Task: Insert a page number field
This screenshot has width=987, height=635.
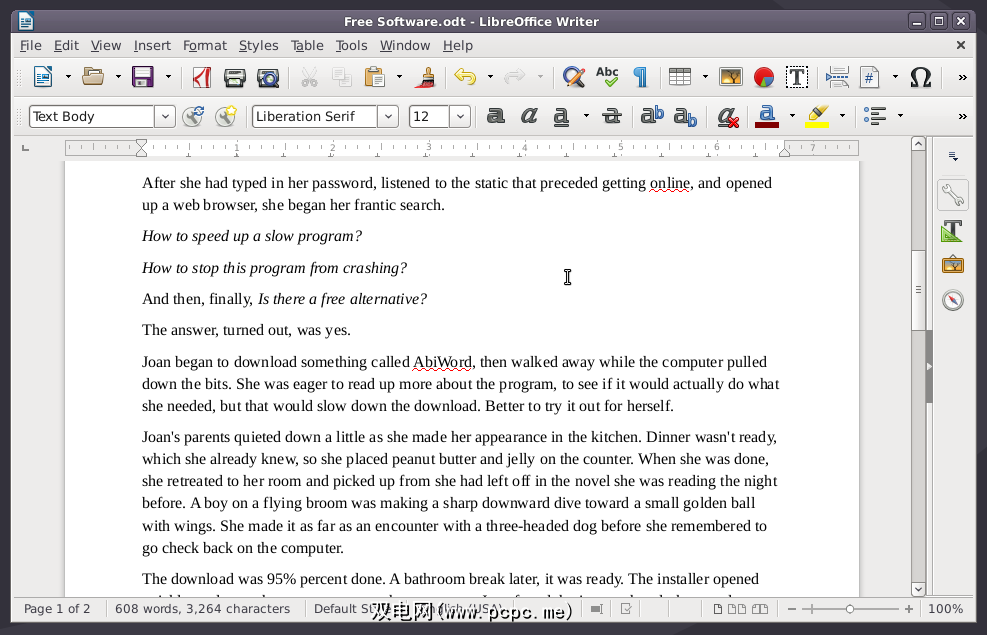Action: coord(870,77)
